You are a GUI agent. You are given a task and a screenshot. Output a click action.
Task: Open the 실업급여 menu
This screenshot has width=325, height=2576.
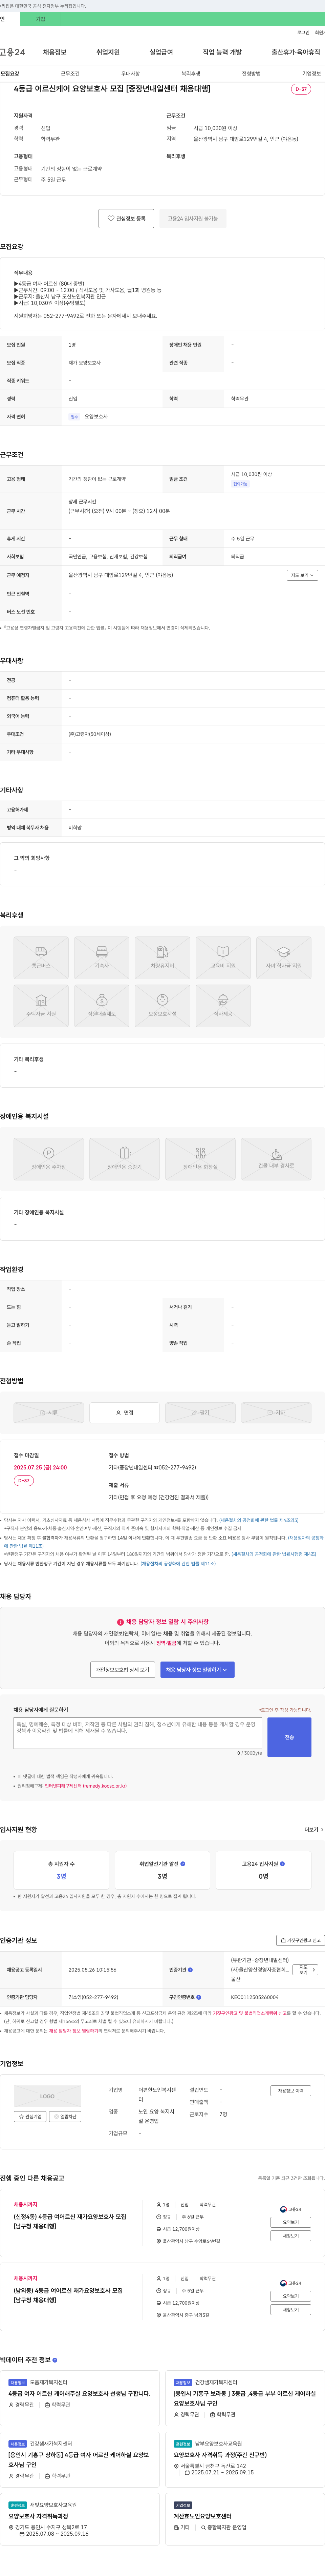pos(161,52)
